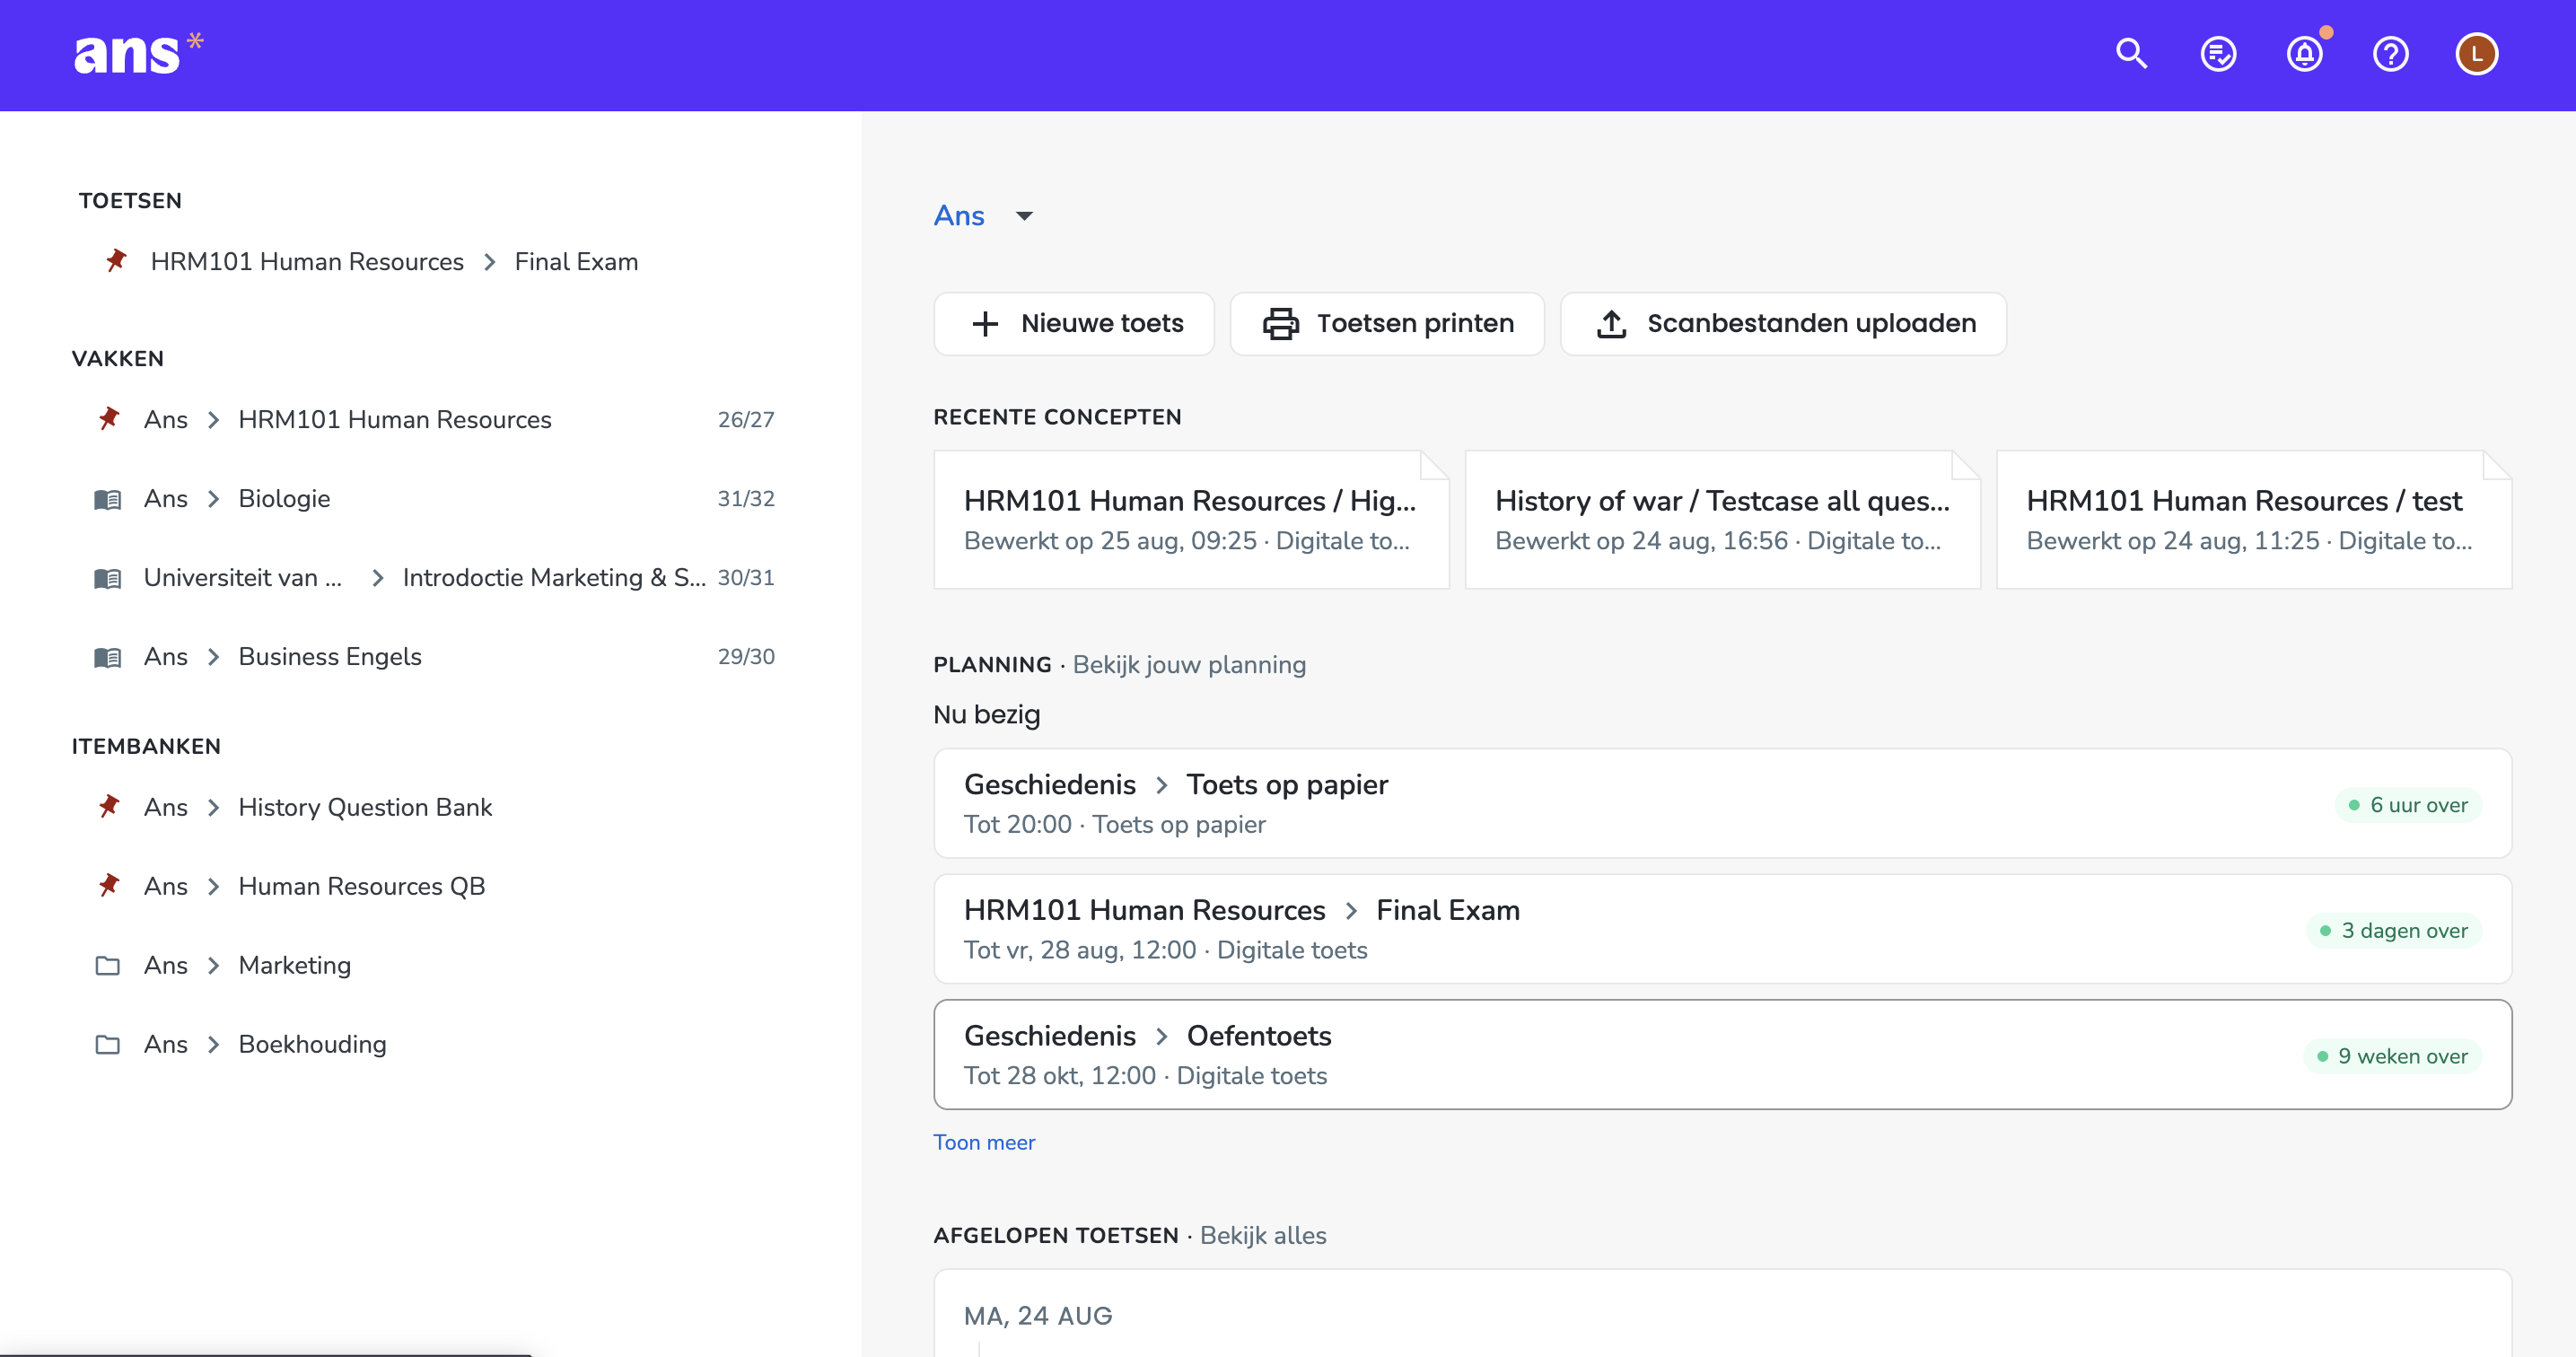Open the Biologie course
Screen dimensions: 2576x1357
(284, 499)
